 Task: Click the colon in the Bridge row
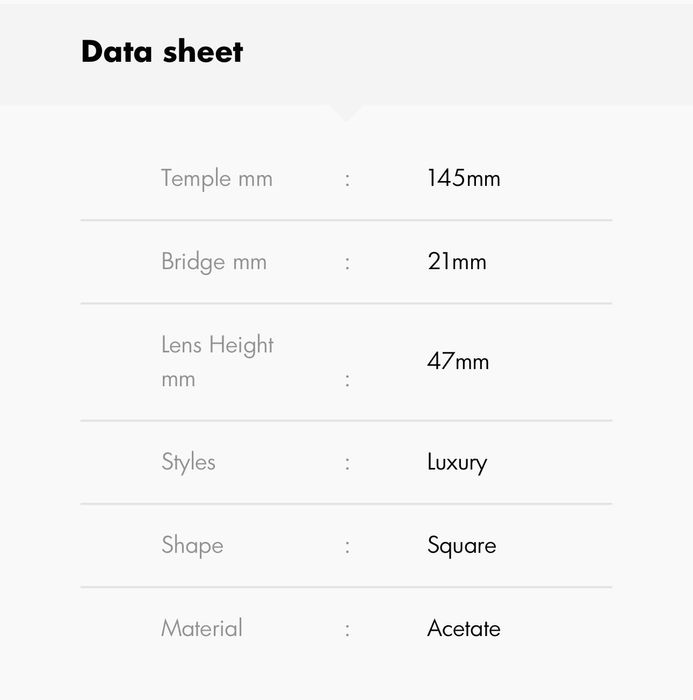click(x=347, y=263)
